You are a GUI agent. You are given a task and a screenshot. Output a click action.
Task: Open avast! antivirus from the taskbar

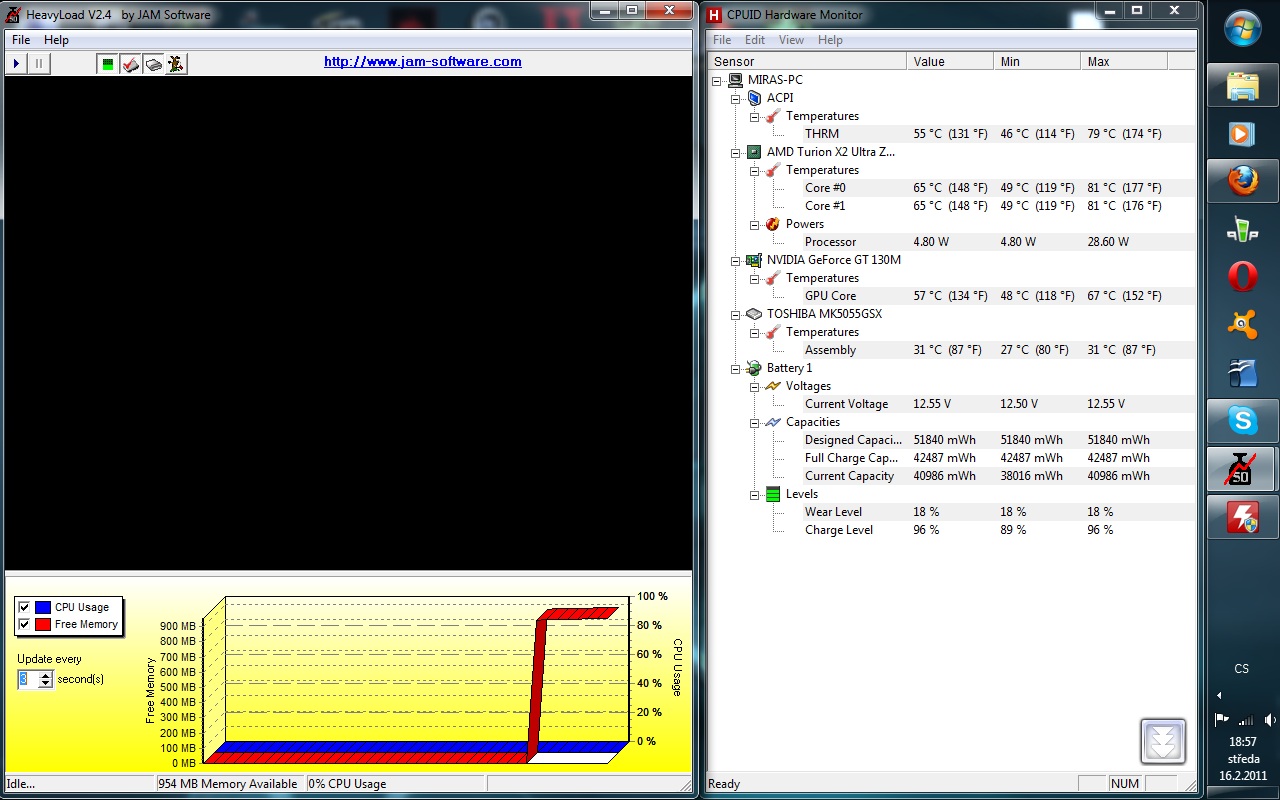(x=1242, y=324)
